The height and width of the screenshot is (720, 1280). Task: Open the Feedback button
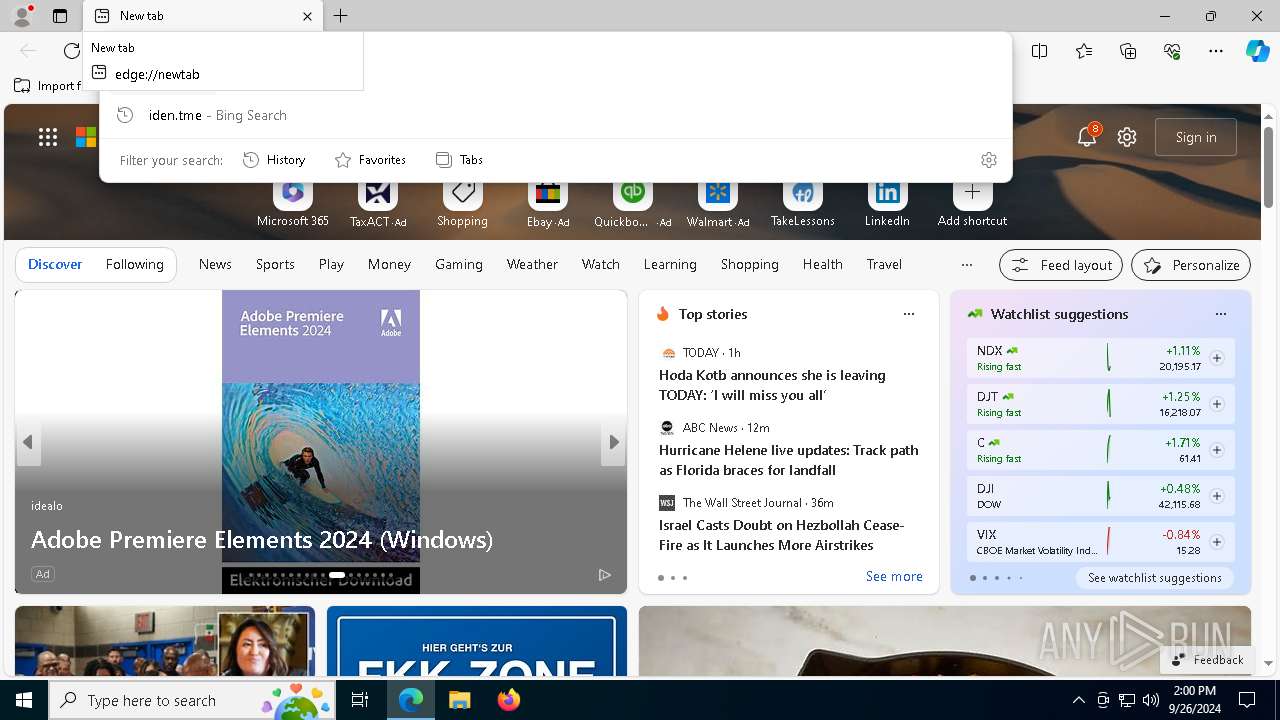(x=1207, y=660)
